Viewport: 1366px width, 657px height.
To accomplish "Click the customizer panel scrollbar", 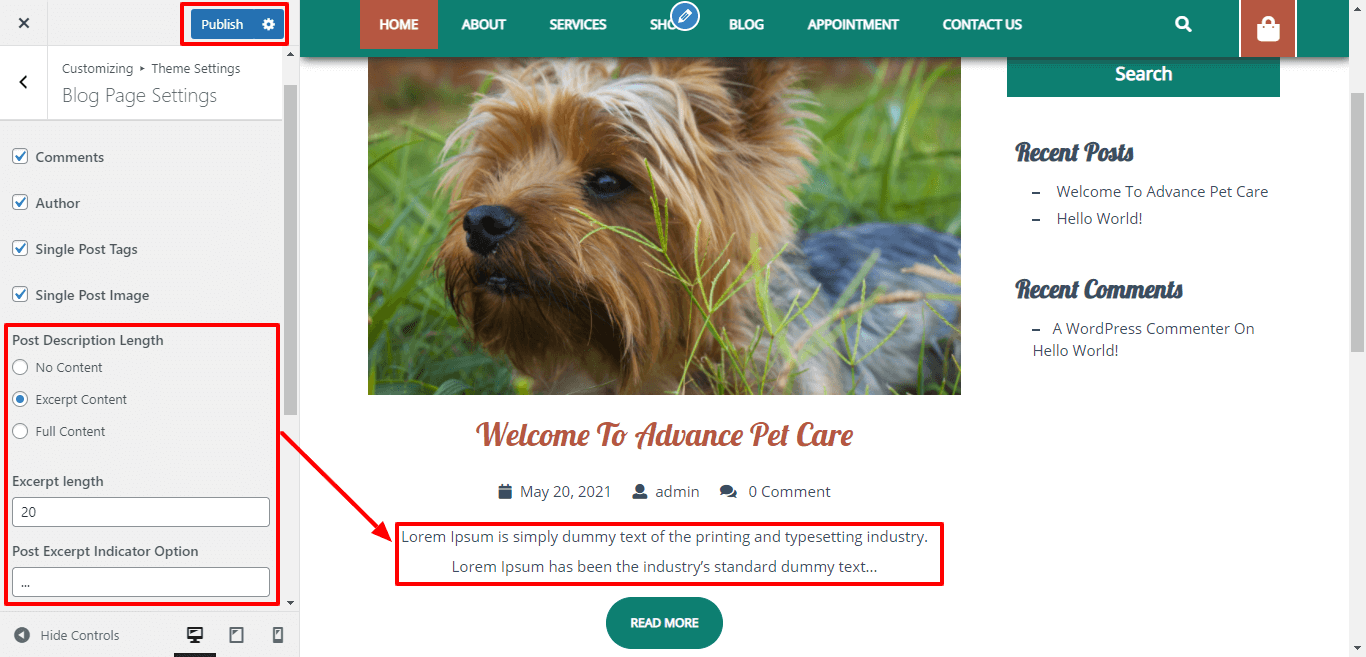I will [x=290, y=250].
